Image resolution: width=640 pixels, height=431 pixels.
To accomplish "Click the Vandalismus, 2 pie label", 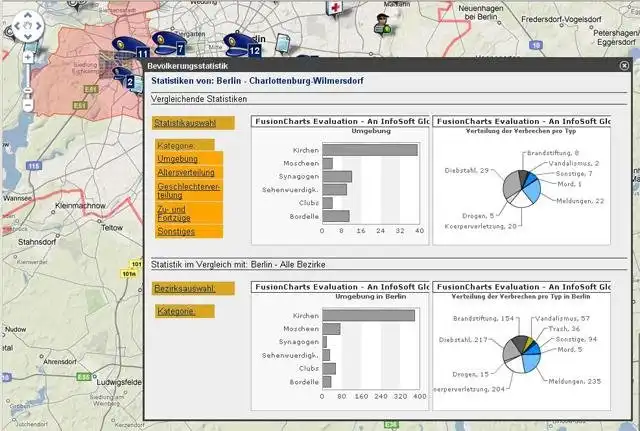I will pos(574,163).
